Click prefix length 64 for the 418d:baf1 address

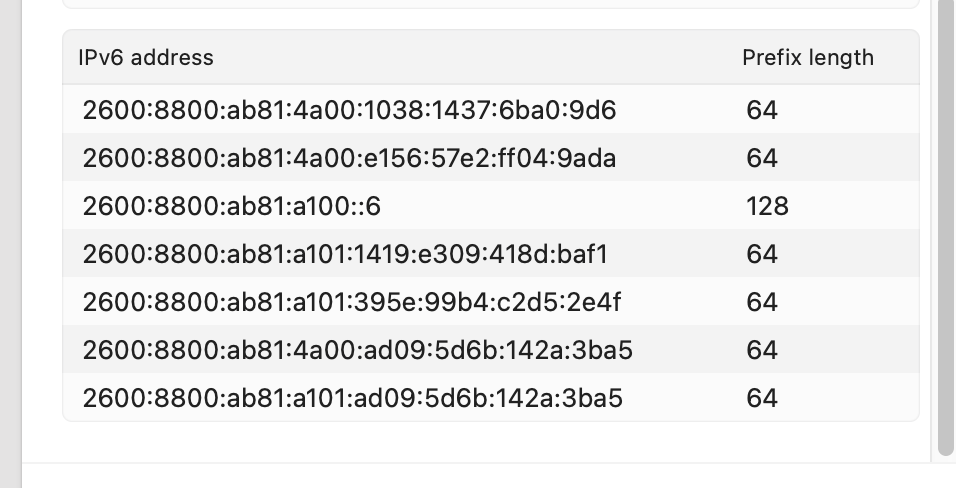[x=762, y=254]
